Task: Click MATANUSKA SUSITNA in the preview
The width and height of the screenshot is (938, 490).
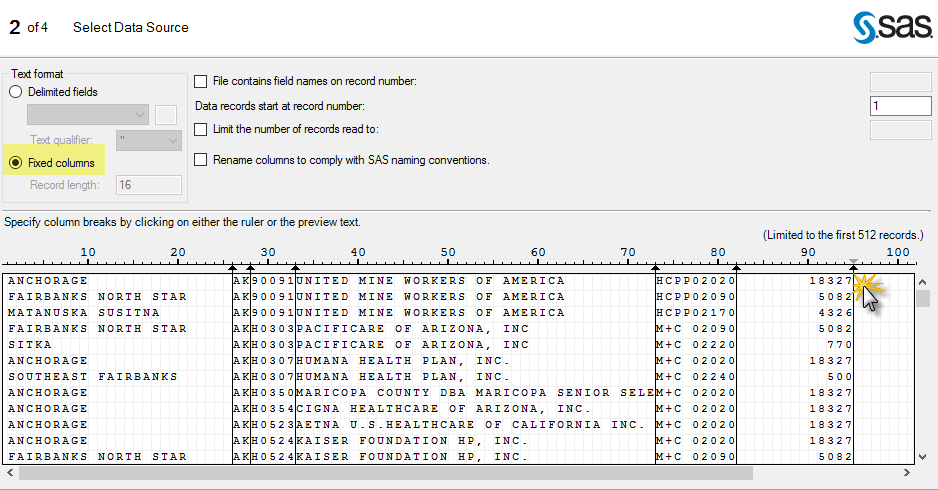Action: click(84, 313)
